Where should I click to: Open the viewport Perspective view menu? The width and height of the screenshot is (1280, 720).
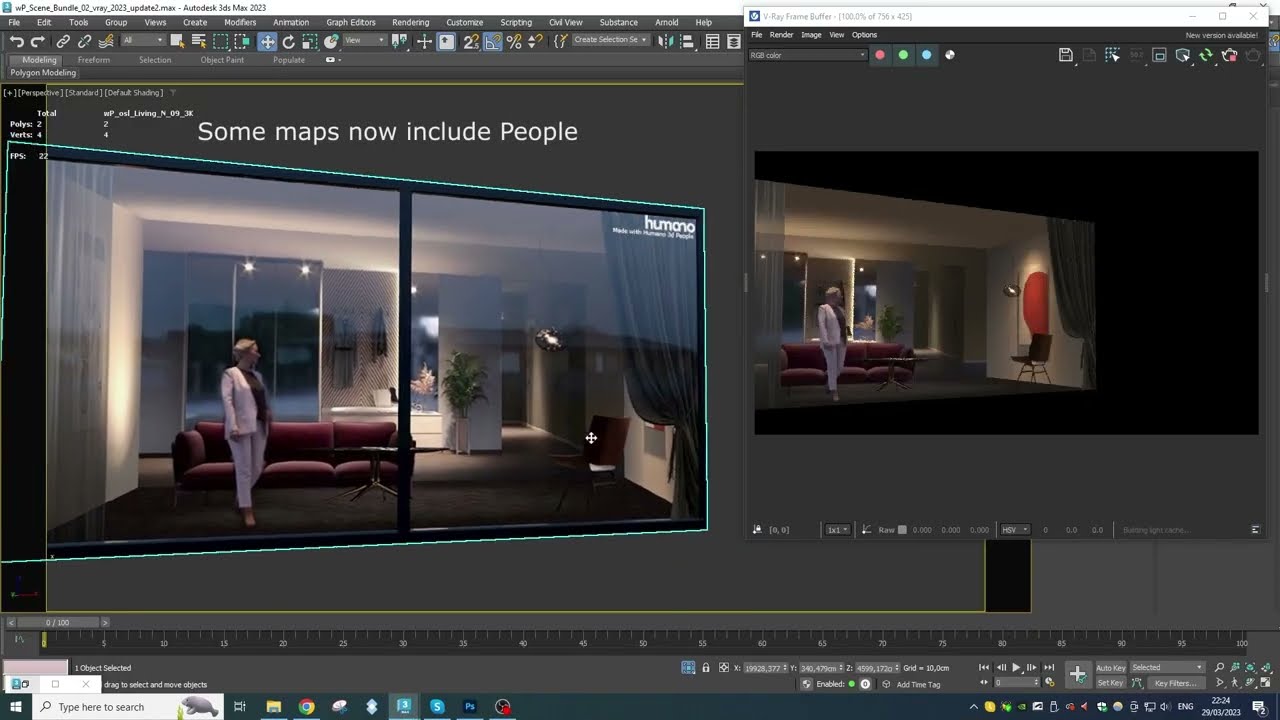[x=39, y=93]
